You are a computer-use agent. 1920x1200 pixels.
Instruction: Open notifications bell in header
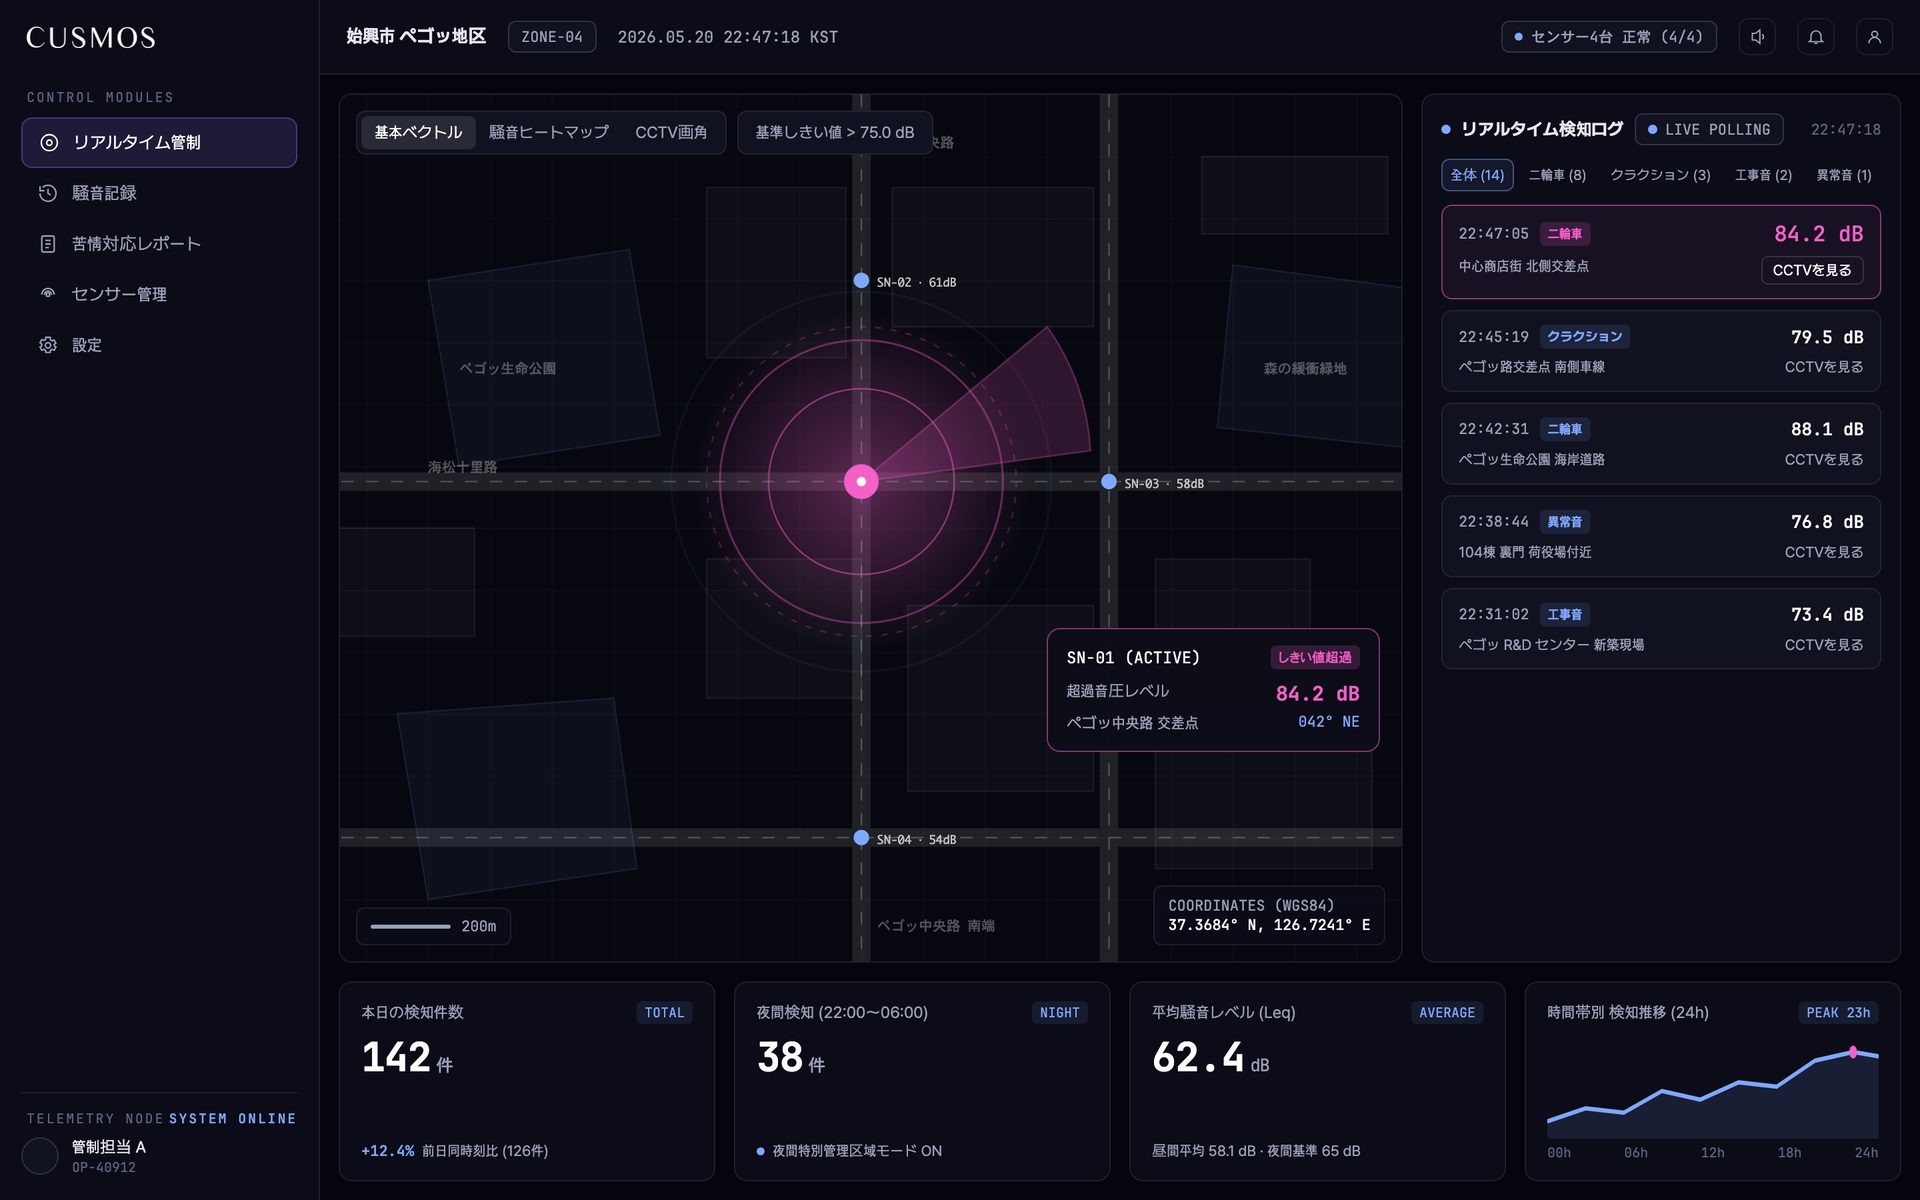1816,37
